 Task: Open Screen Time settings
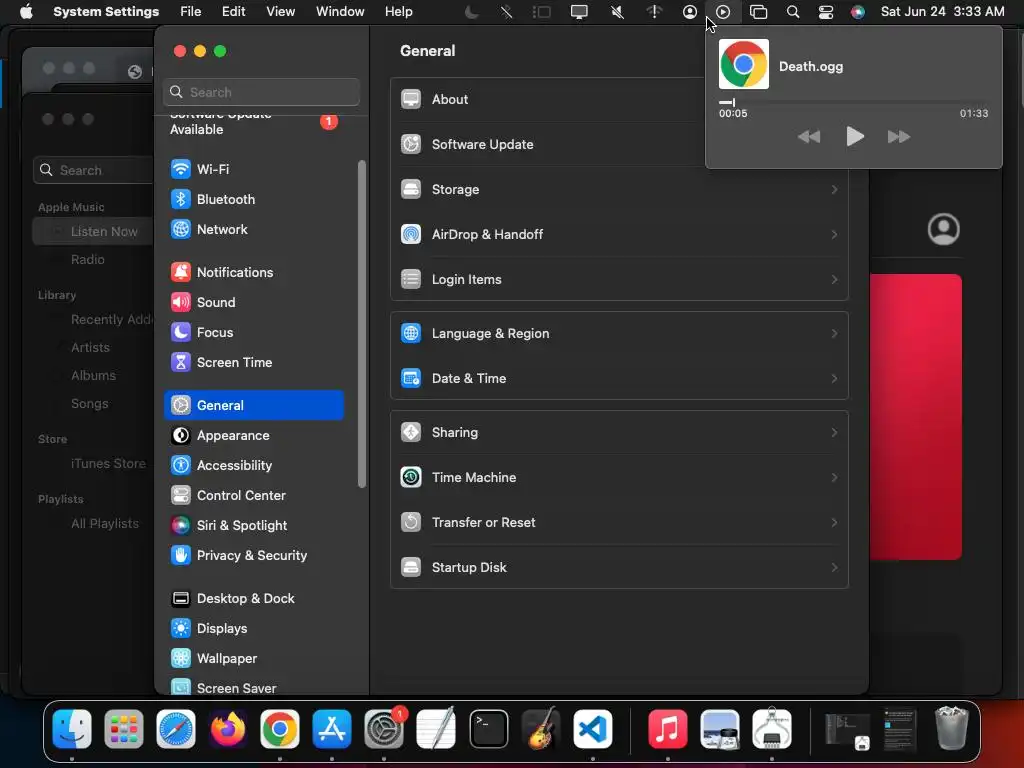click(x=253, y=362)
